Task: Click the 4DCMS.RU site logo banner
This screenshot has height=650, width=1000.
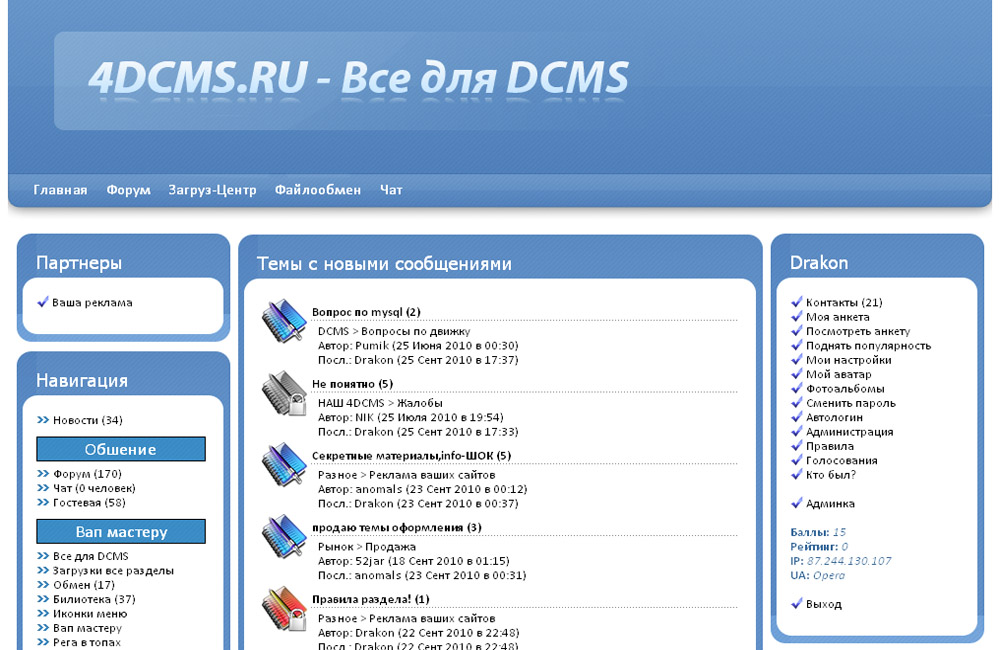Action: point(358,78)
